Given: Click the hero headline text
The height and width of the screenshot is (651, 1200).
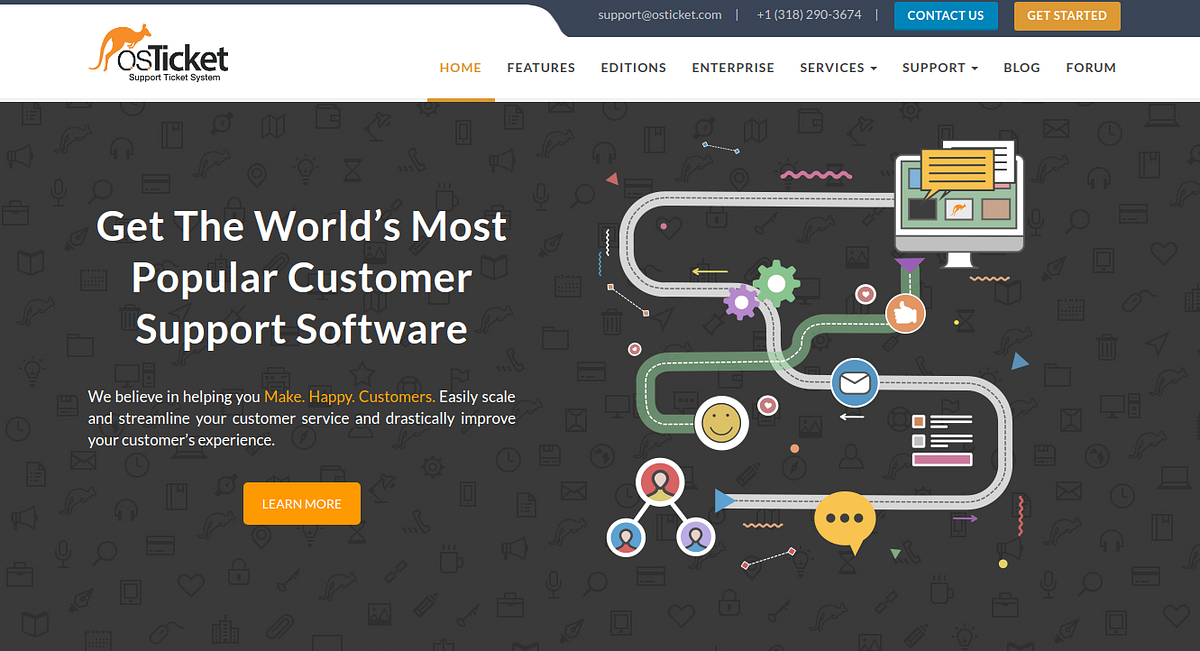Looking at the screenshot, I should coord(302,277).
